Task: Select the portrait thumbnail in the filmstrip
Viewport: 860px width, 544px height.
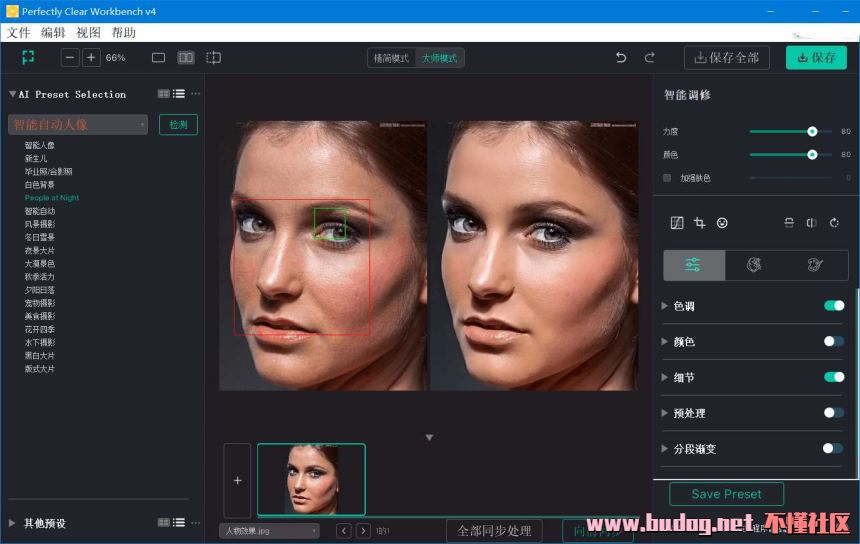Action: 311,479
